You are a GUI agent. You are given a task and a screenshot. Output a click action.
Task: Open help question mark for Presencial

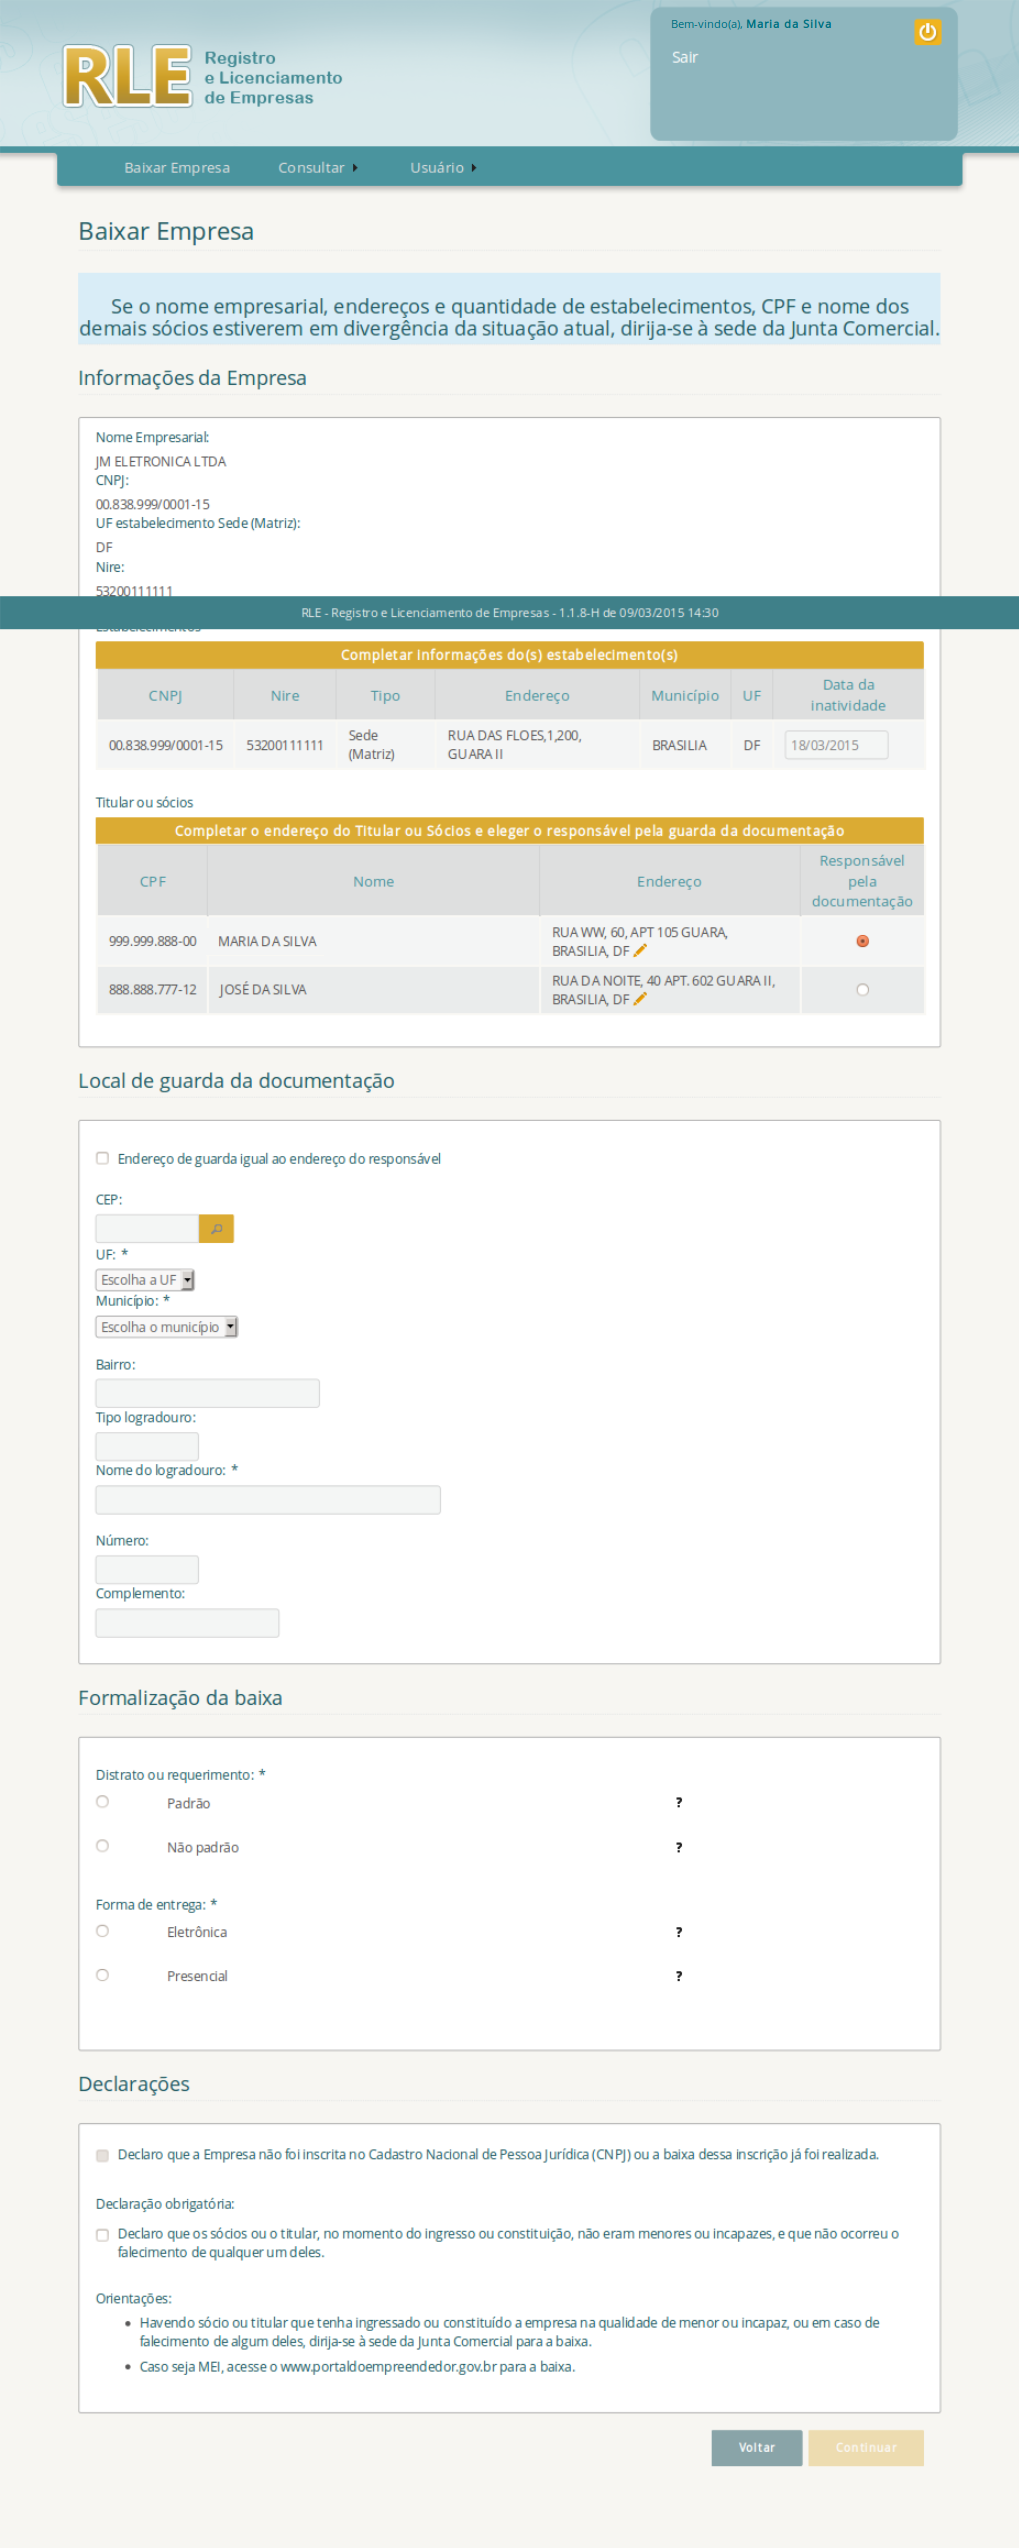click(679, 1976)
